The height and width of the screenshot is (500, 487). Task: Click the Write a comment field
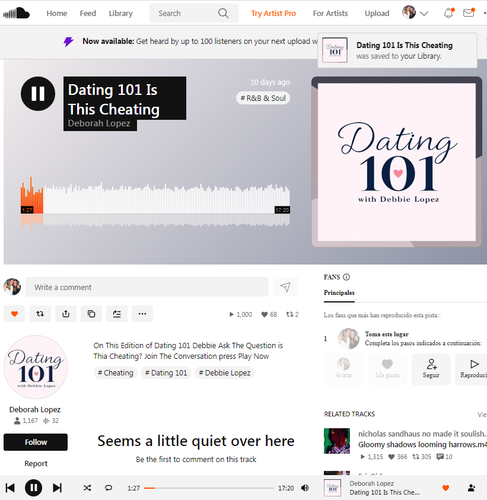pos(147,287)
